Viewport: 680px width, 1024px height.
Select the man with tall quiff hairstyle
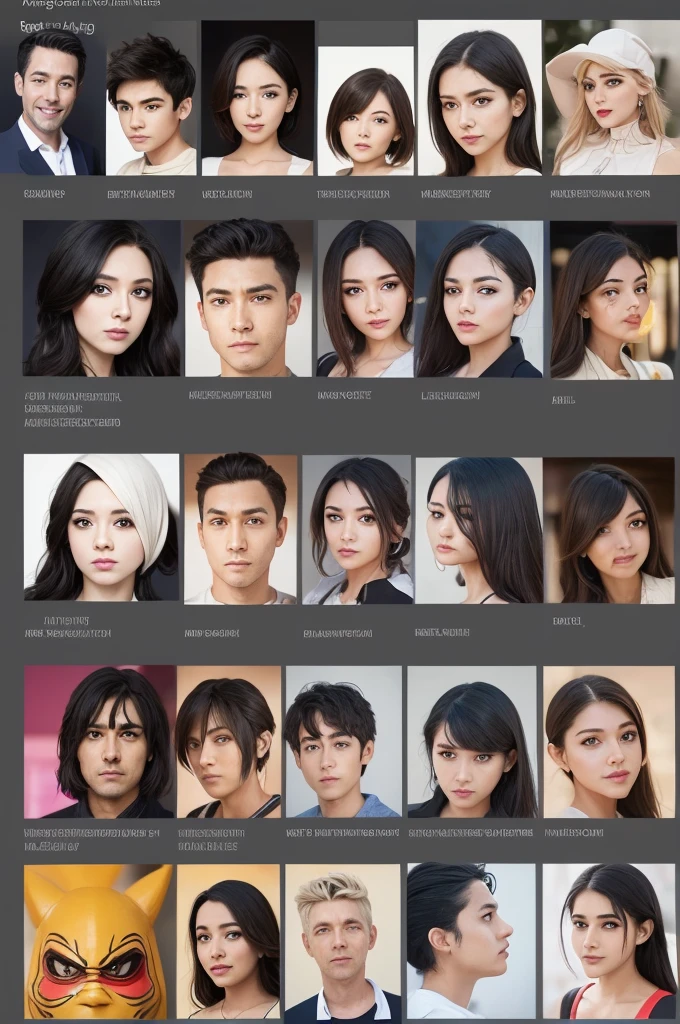point(248,298)
